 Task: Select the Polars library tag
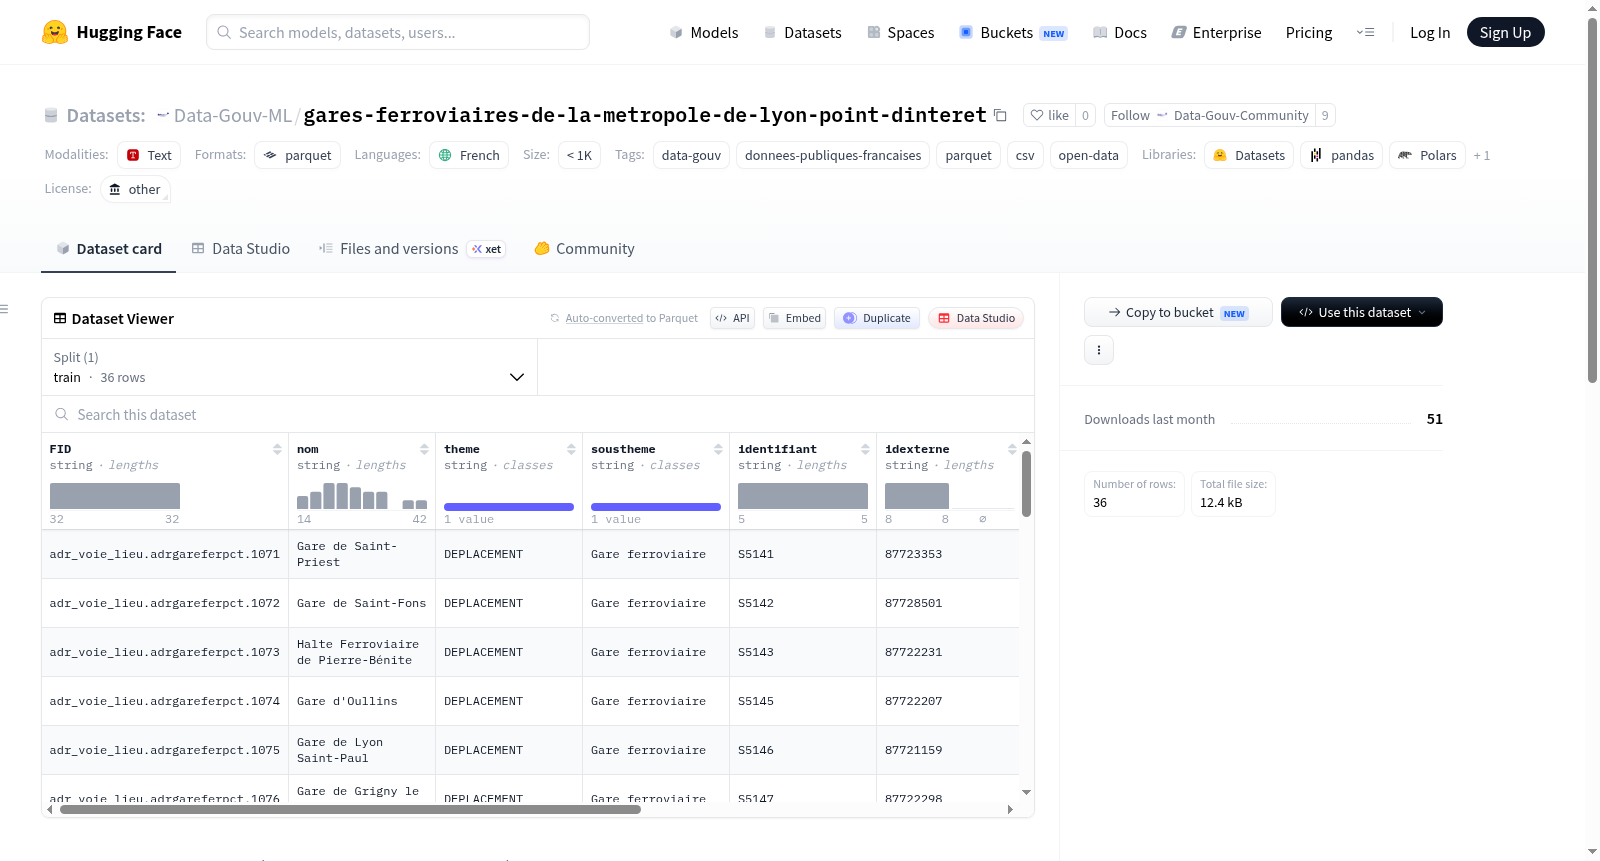1427,155
